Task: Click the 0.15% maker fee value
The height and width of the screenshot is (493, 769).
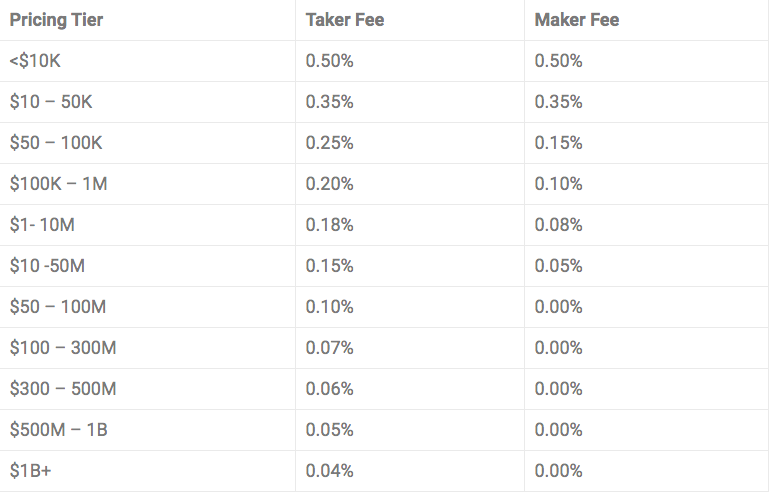Action: 559,143
